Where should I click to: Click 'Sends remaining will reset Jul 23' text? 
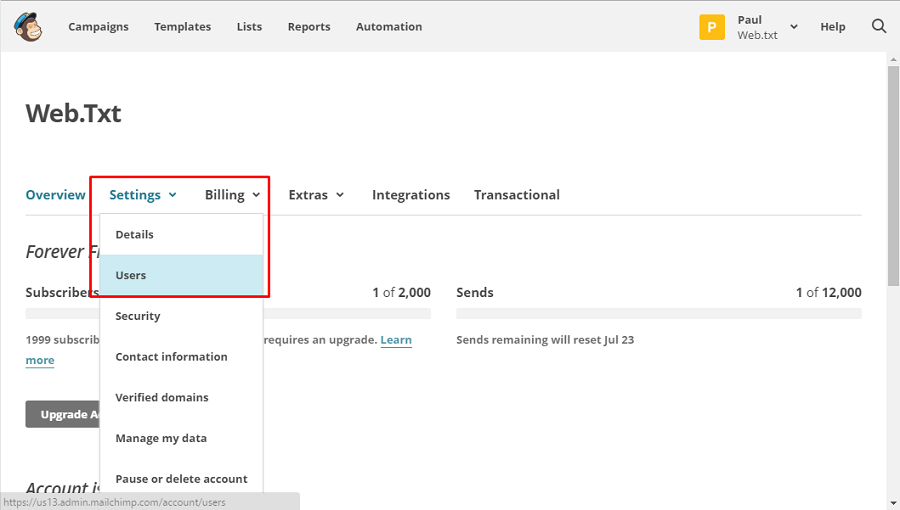[x=545, y=340]
